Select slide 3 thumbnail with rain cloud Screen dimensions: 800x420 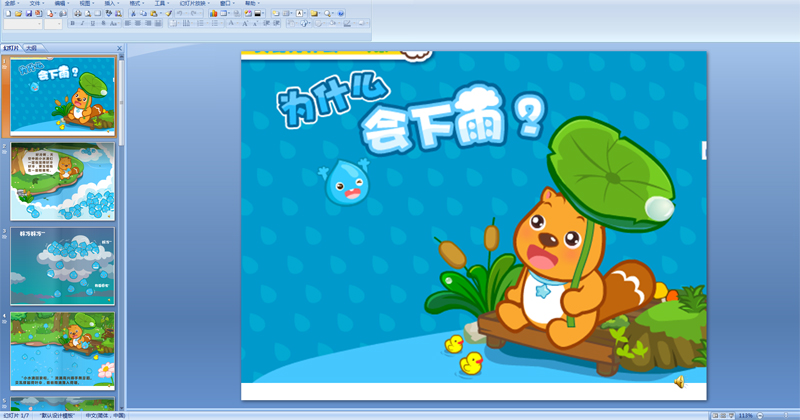coord(63,266)
